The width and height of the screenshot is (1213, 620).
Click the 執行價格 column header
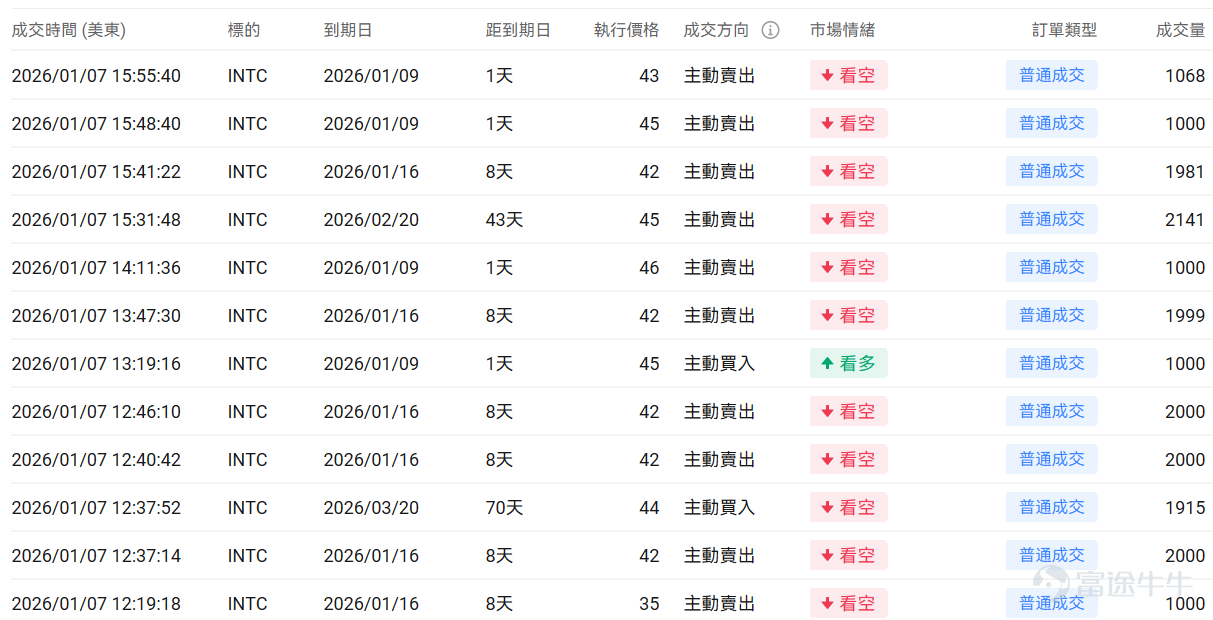point(627,30)
